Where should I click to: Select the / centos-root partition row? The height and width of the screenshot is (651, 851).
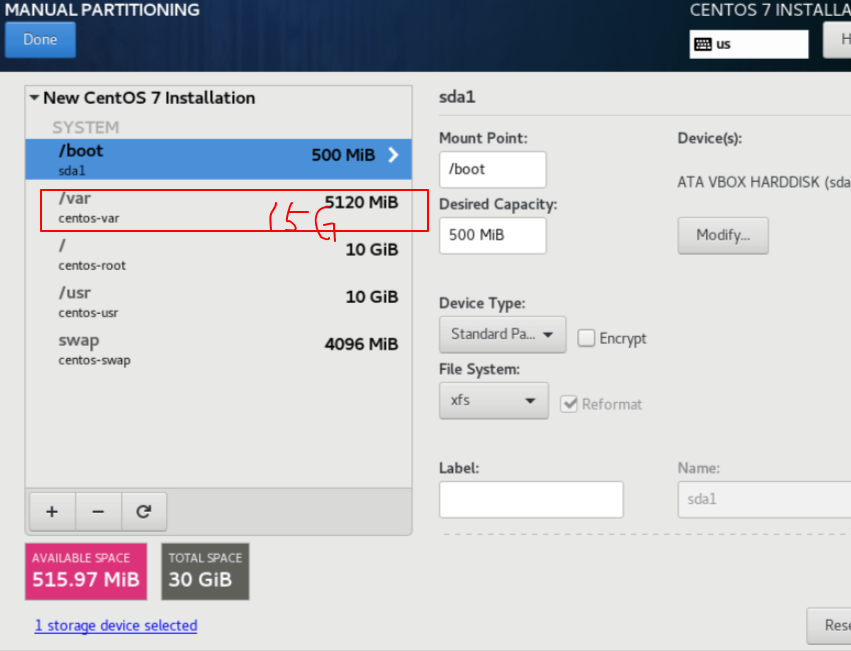218,255
